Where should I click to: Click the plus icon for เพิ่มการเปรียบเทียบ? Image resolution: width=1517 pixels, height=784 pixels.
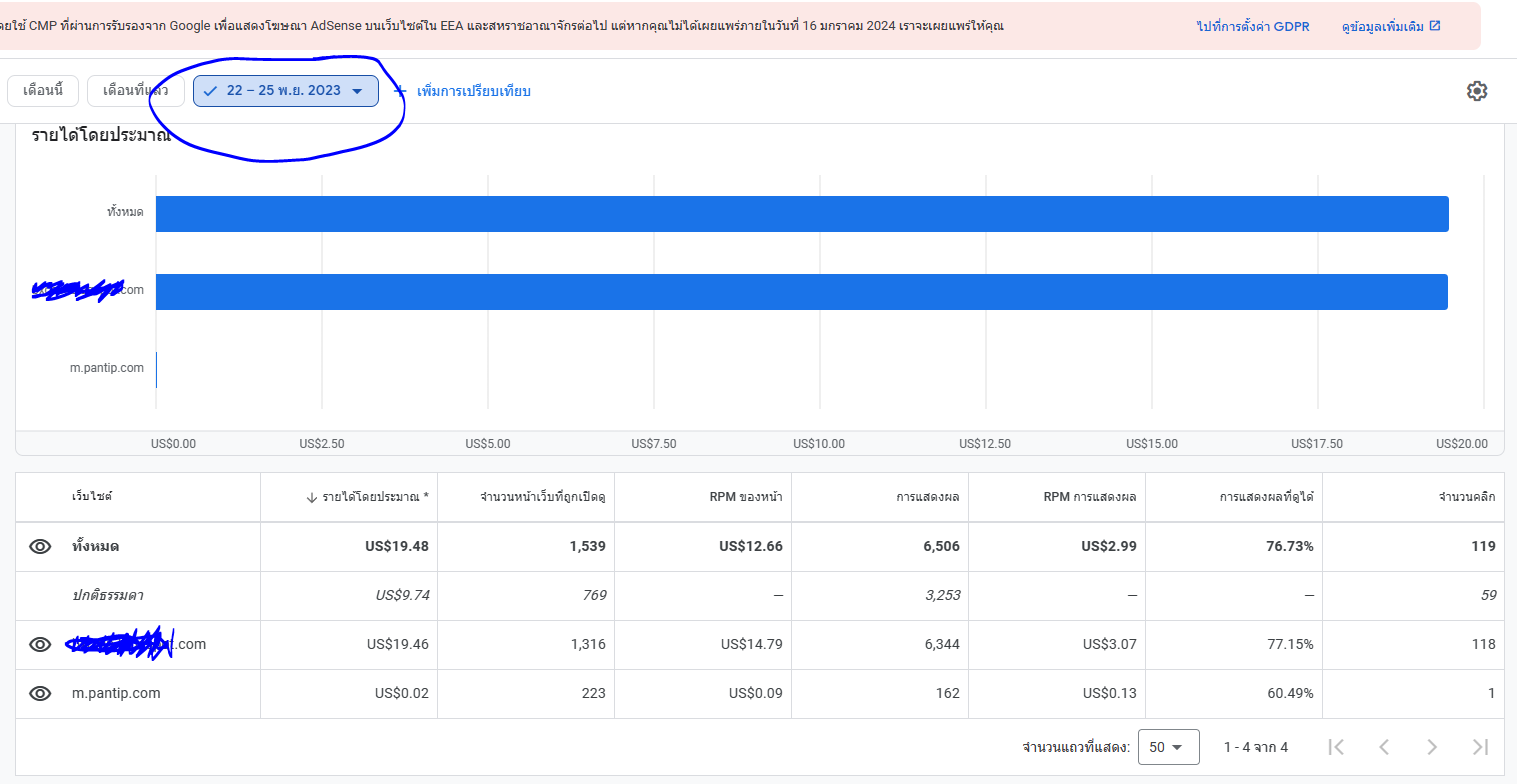point(400,91)
